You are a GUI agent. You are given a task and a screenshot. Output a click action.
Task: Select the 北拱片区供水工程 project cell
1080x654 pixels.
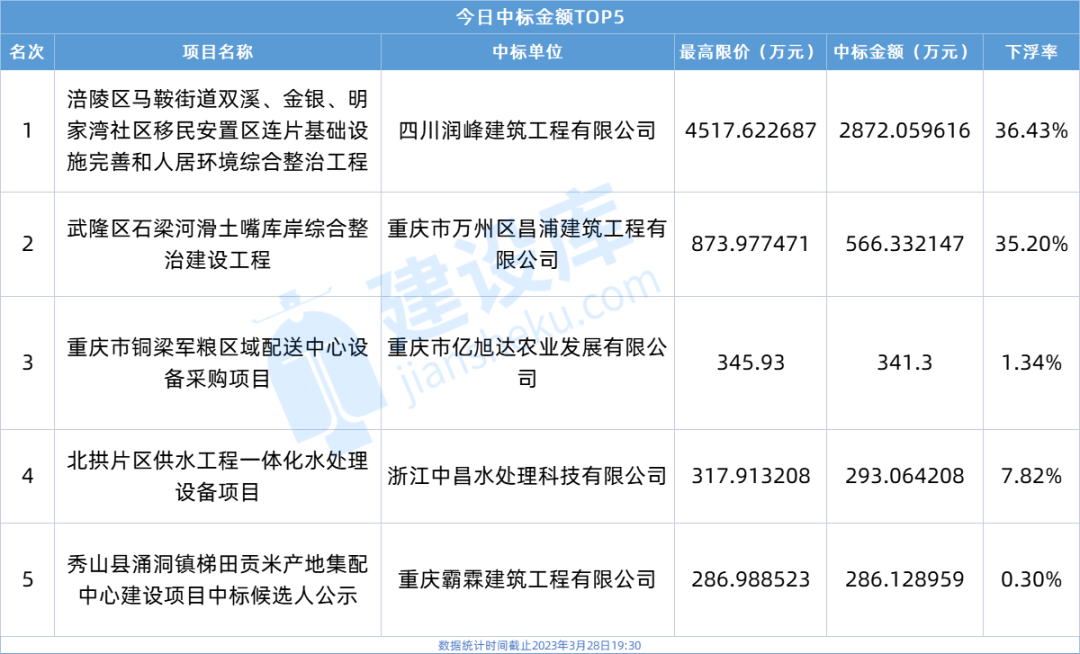217,476
